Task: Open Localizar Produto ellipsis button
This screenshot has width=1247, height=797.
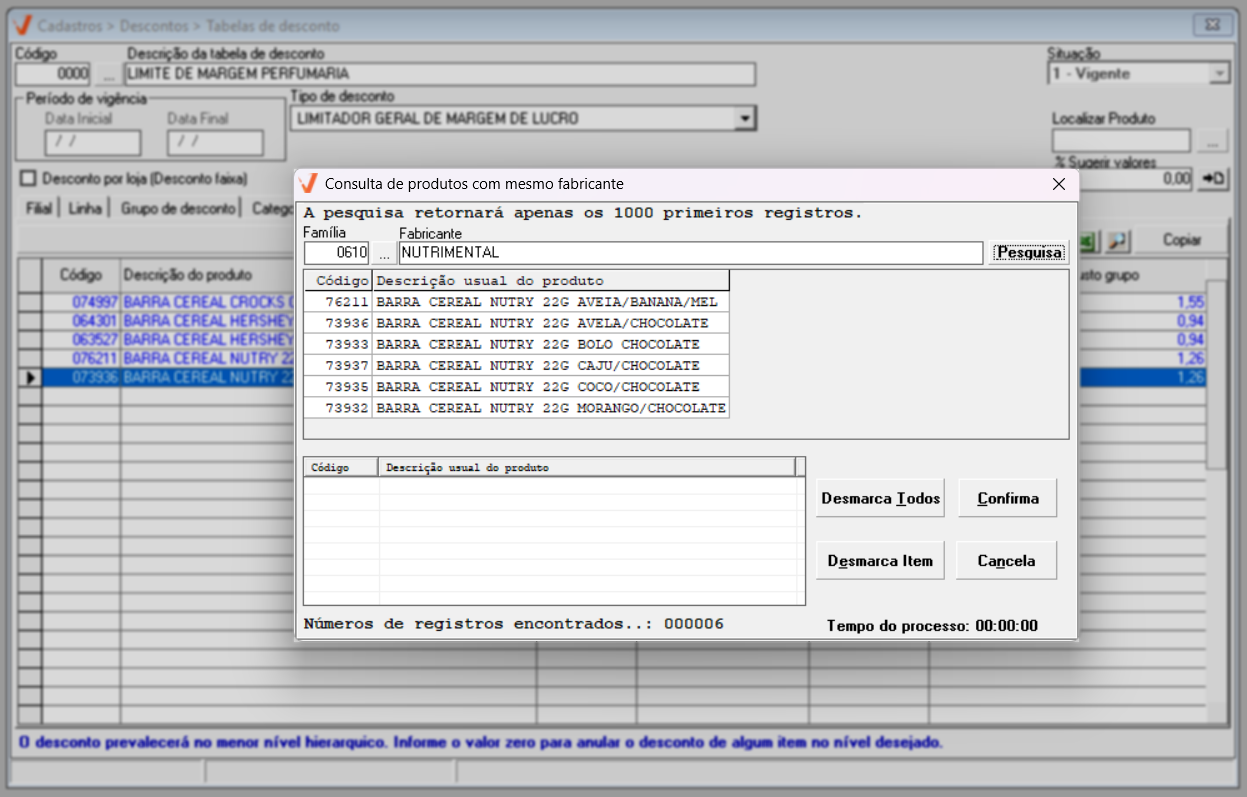Action: (1212, 141)
